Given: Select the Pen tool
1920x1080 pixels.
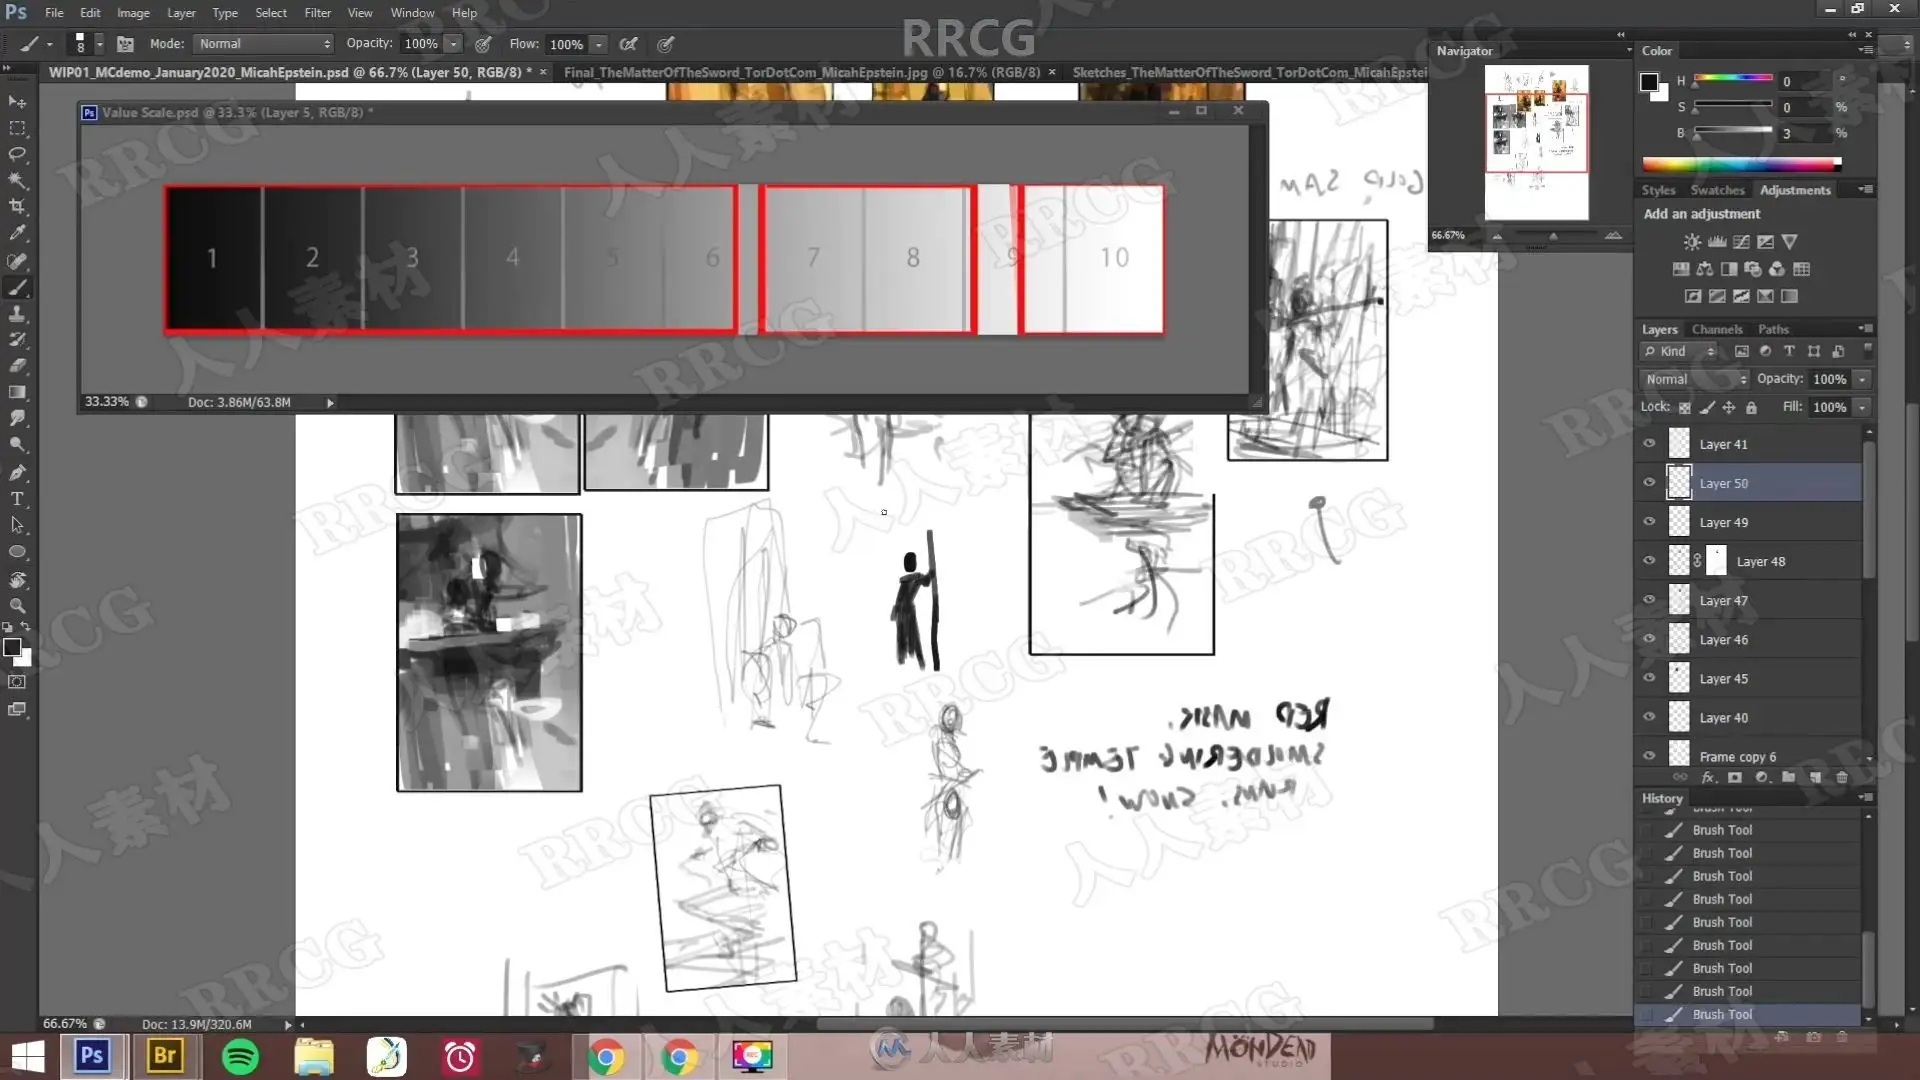Looking at the screenshot, I should pos(17,472).
